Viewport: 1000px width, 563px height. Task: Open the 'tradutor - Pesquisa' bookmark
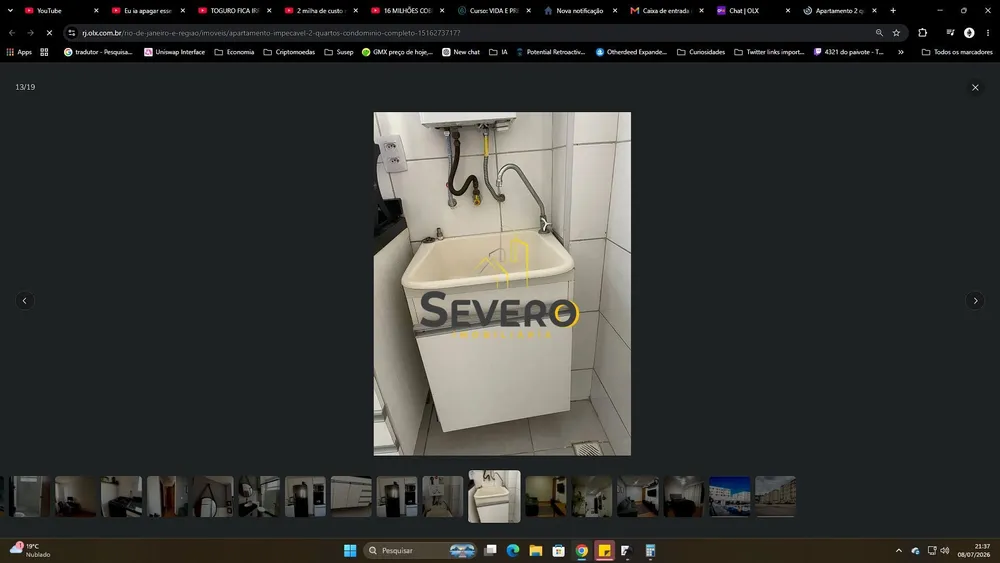98,52
